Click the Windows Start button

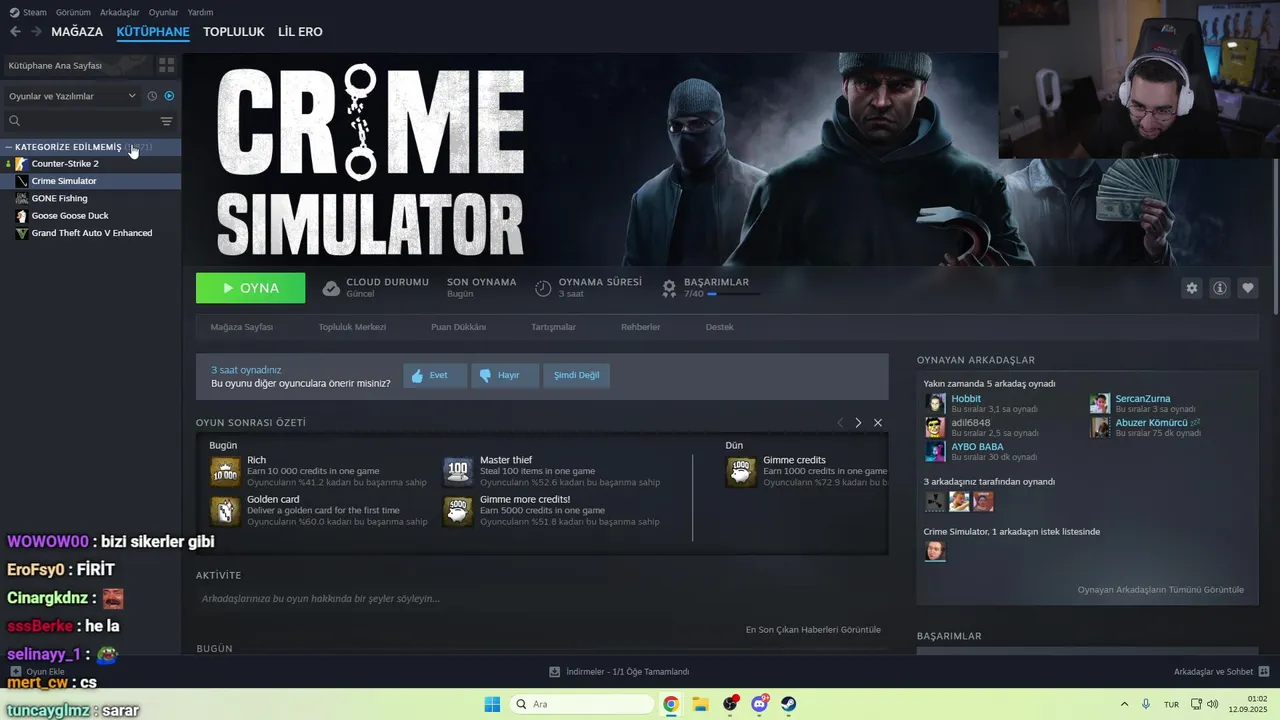click(492, 704)
